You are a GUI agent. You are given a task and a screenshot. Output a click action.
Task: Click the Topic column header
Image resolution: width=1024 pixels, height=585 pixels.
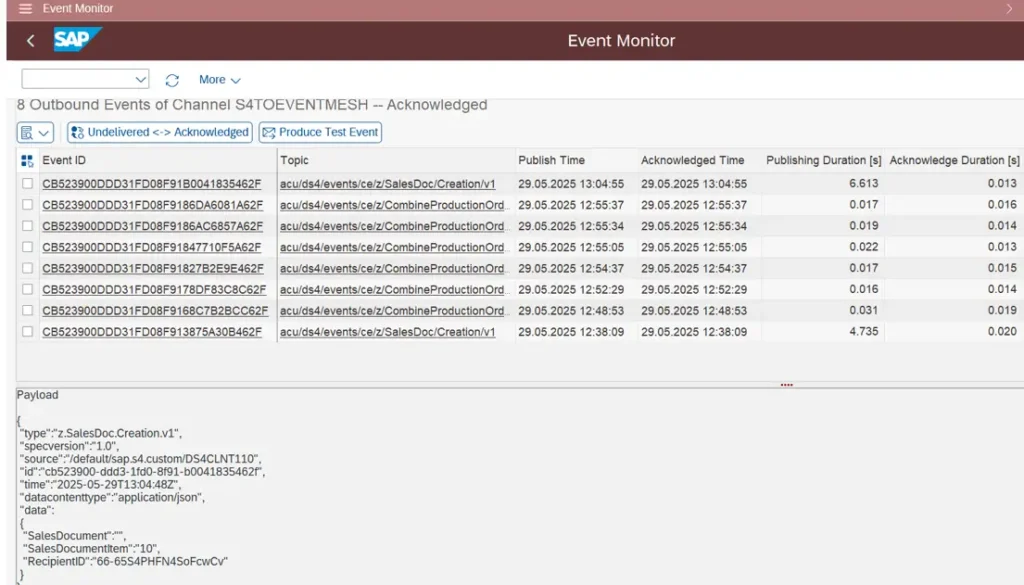[295, 160]
